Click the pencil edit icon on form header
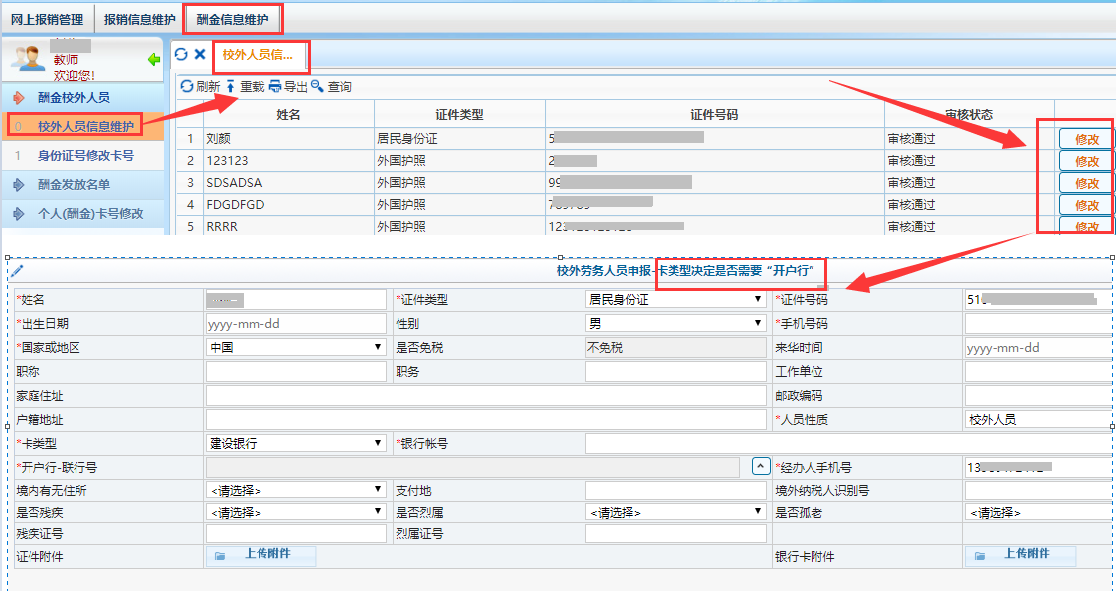The height and width of the screenshot is (591, 1116). (x=17, y=271)
